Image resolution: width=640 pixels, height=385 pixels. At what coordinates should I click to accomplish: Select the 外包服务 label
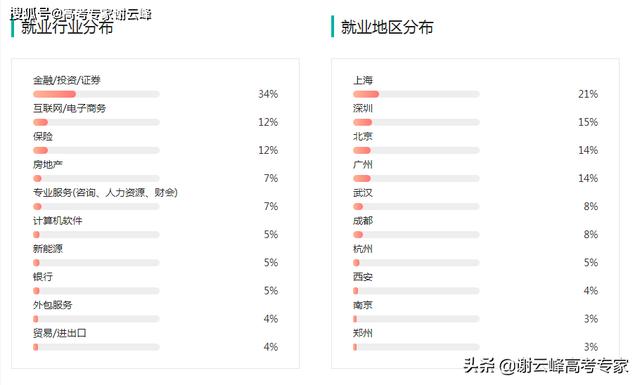click(53, 305)
